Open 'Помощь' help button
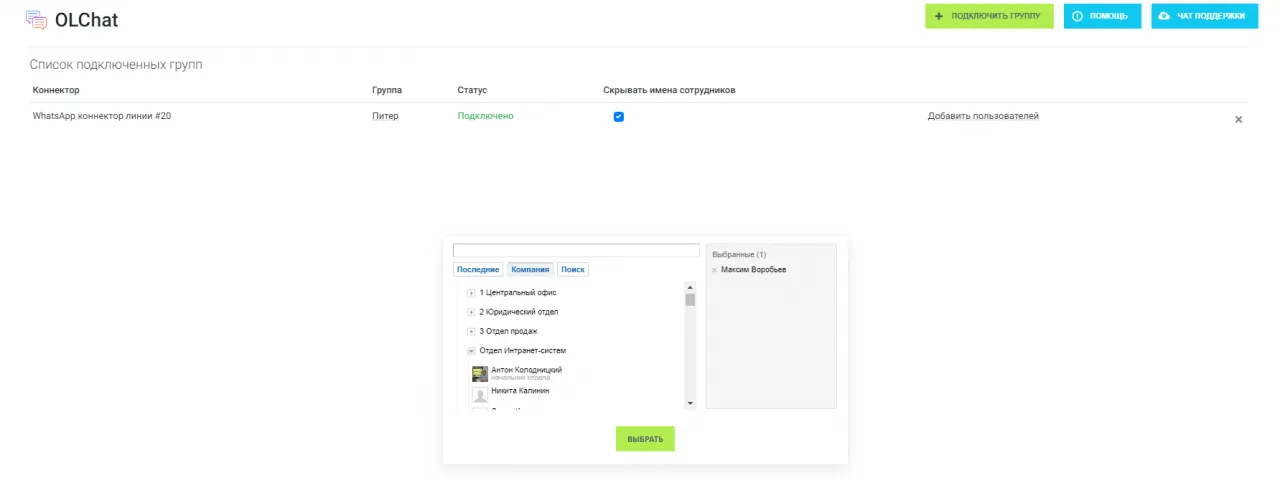This screenshot has height=480, width=1280. click(x=1101, y=16)
